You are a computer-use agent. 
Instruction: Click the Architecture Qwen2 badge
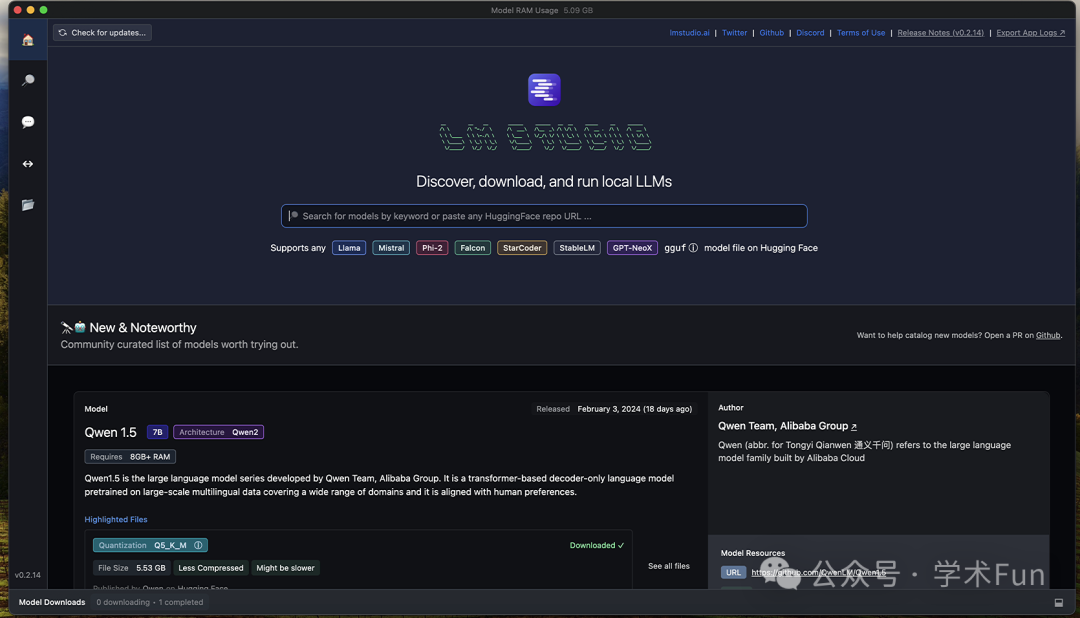218,432
